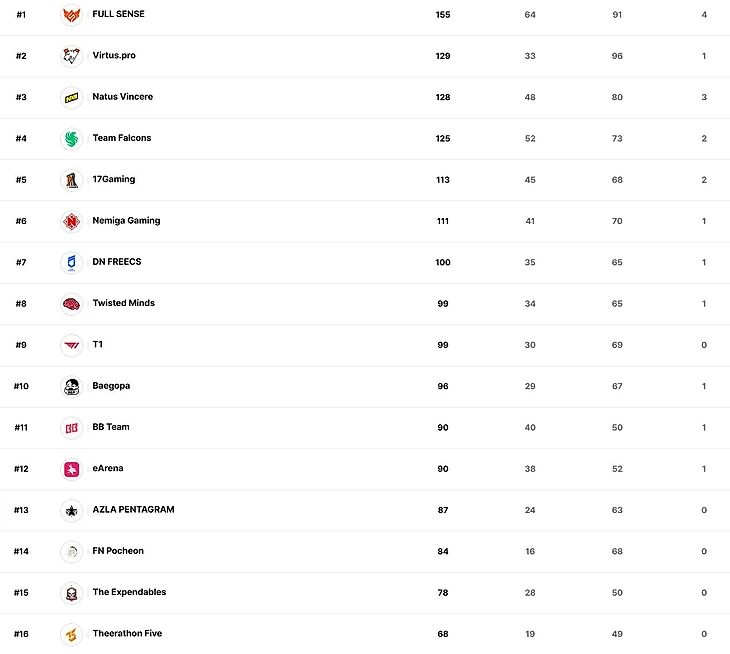Open the Theerathon Five team link

click(x=127, y=633)
